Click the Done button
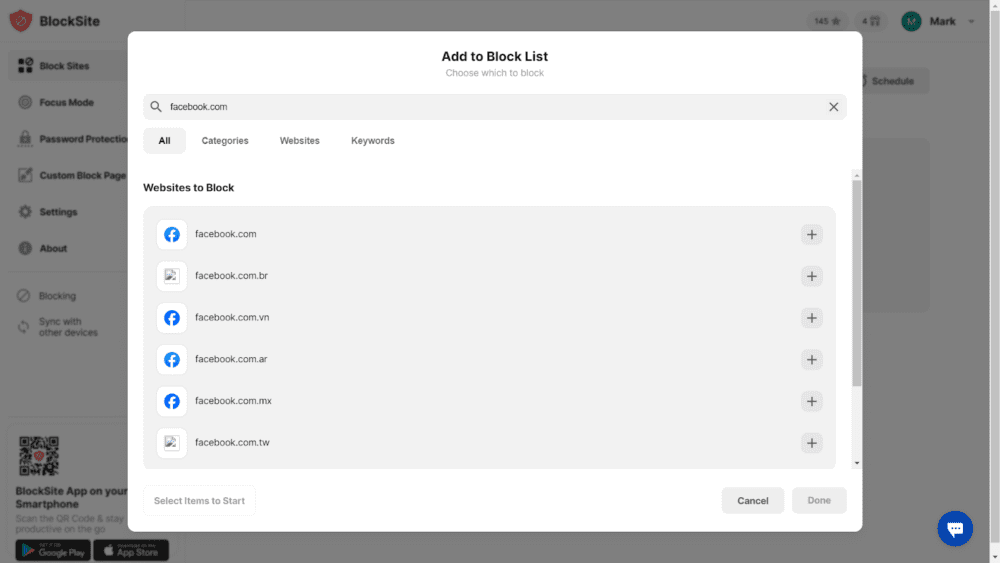 click(x=818, y=501)
